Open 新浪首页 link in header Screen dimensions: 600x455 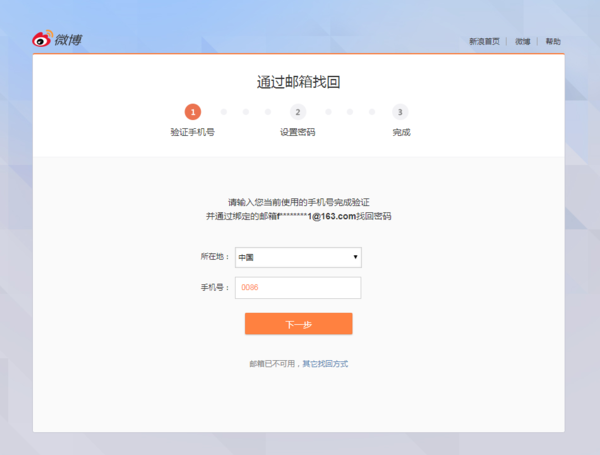[x=484, y=42]
